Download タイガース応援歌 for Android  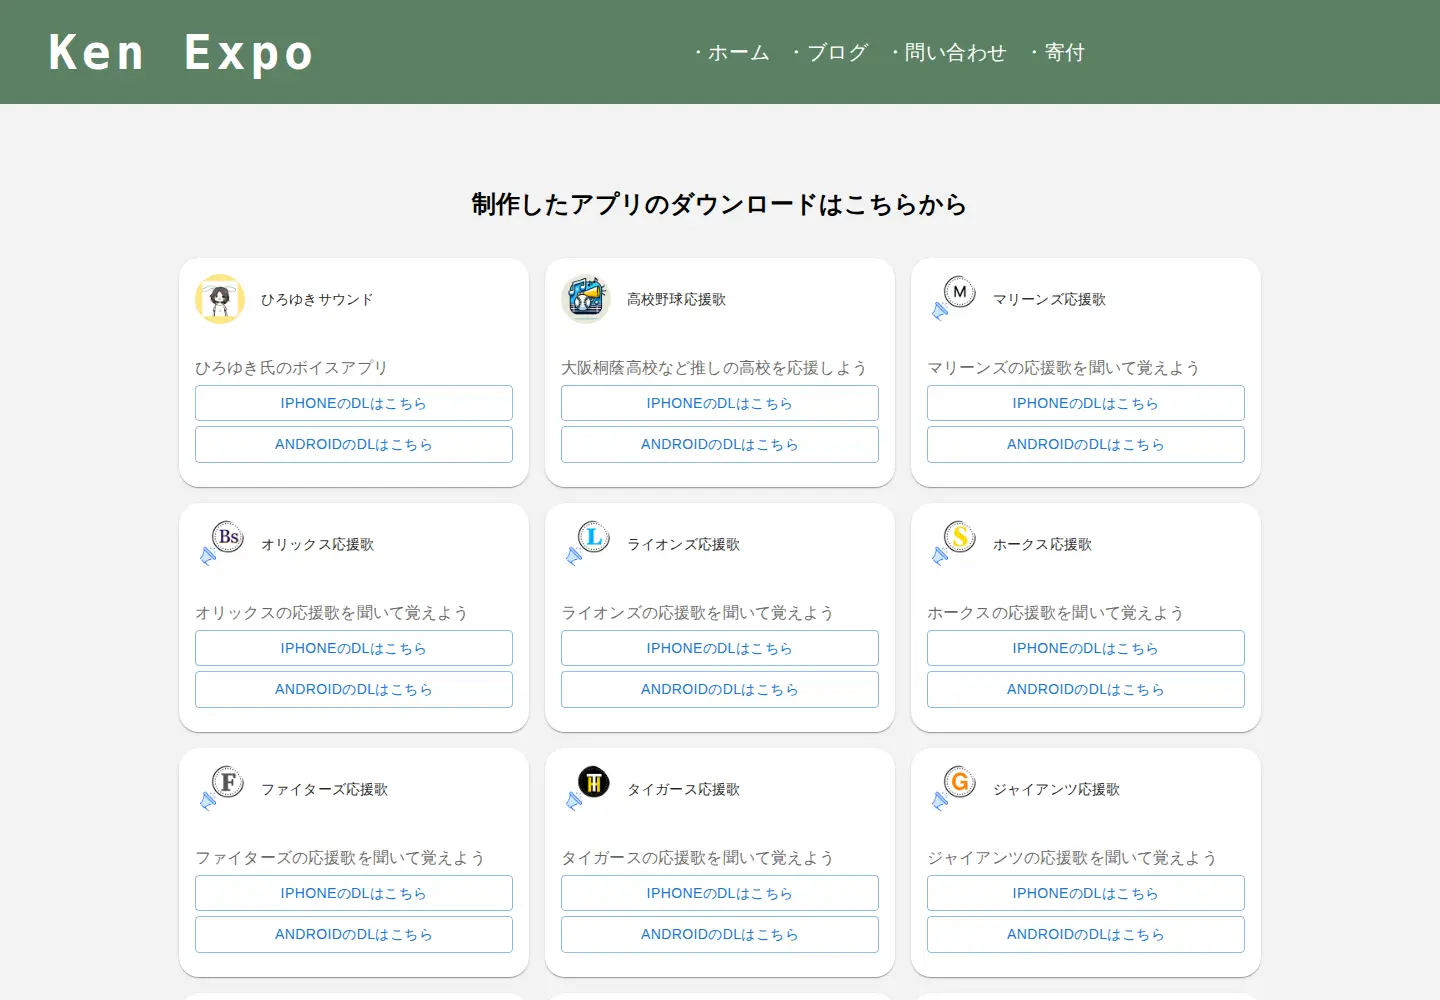coord(720,934)
